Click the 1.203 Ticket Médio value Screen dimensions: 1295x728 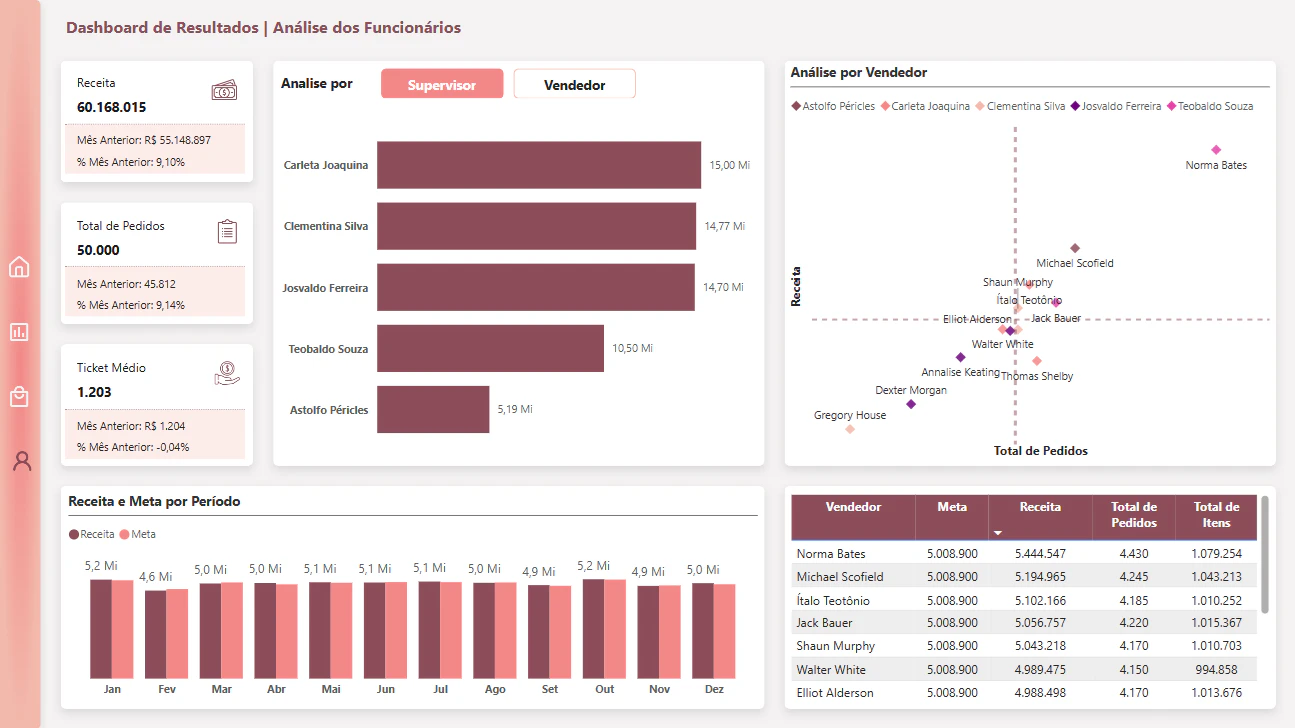pos(94,392)
